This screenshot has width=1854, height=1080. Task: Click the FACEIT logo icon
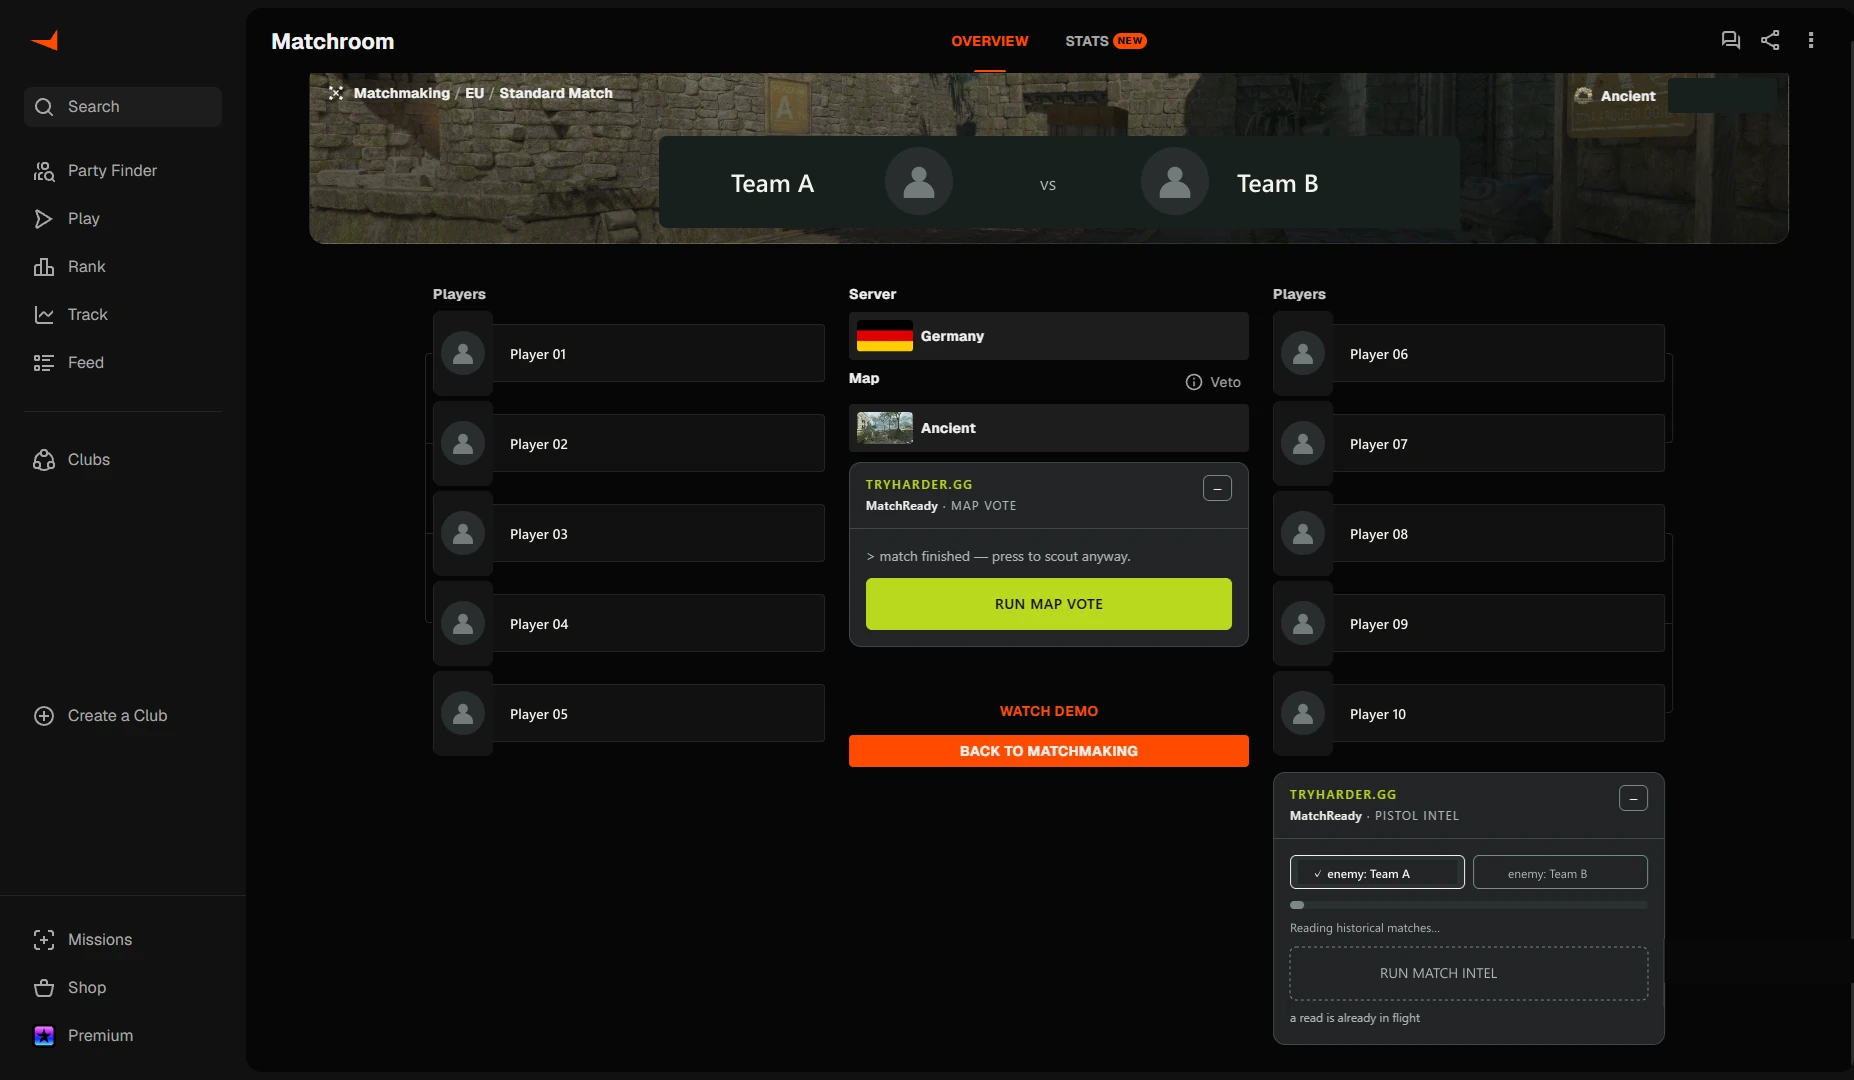[x=45, y=40]
